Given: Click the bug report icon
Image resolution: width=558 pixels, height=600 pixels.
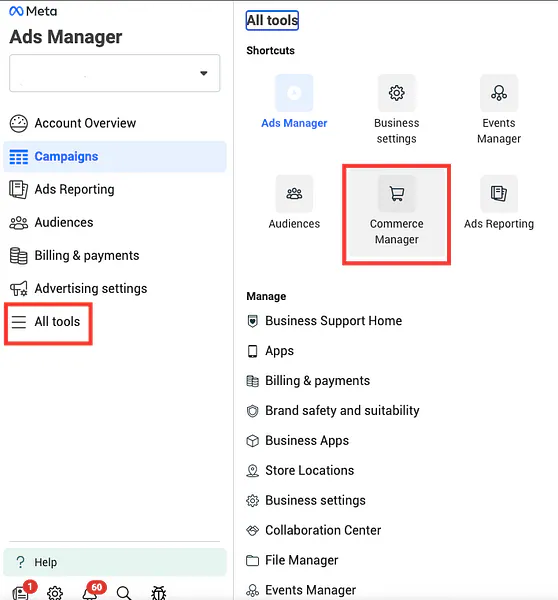Looking at the screenshot, I should 158,593.
